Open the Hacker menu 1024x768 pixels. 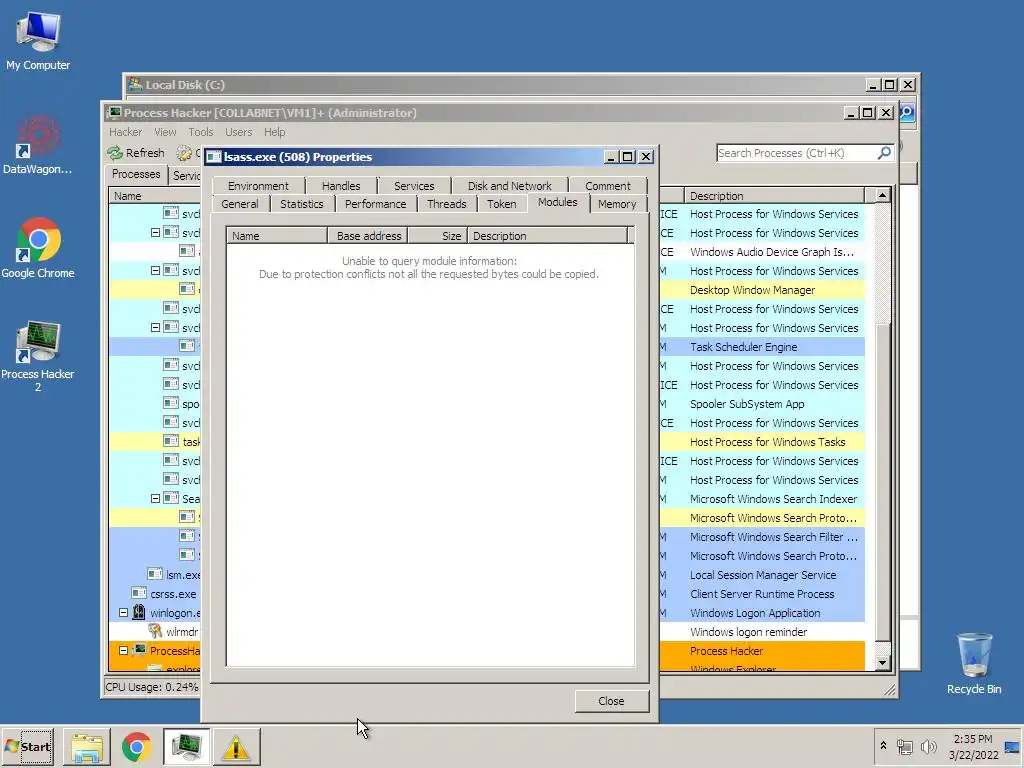[125, 132]
